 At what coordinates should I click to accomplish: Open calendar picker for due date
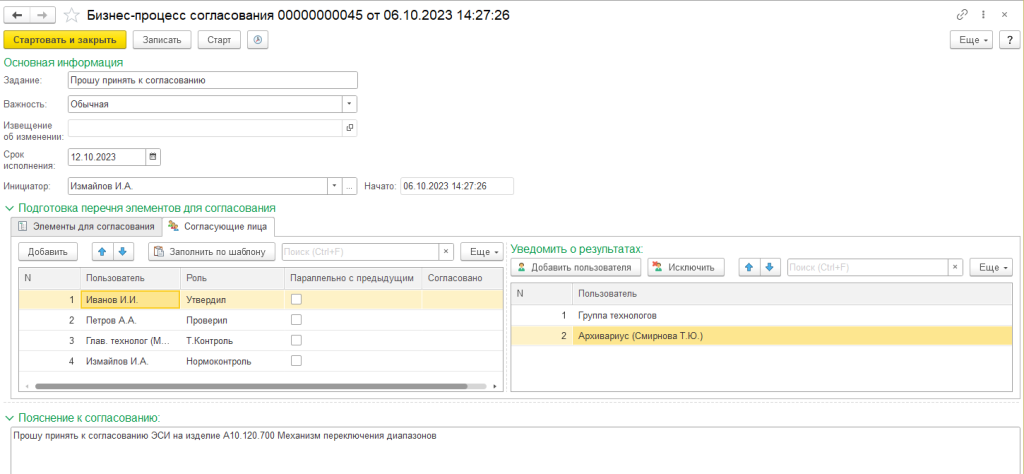(x=153, y=156)
